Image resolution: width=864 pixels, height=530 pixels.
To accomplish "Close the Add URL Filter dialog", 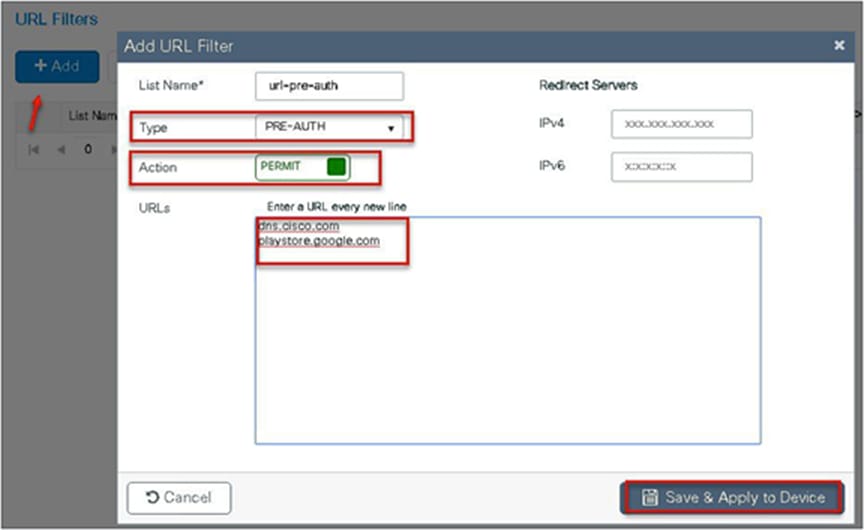I will pyautogui.click(x=839, y=45).
